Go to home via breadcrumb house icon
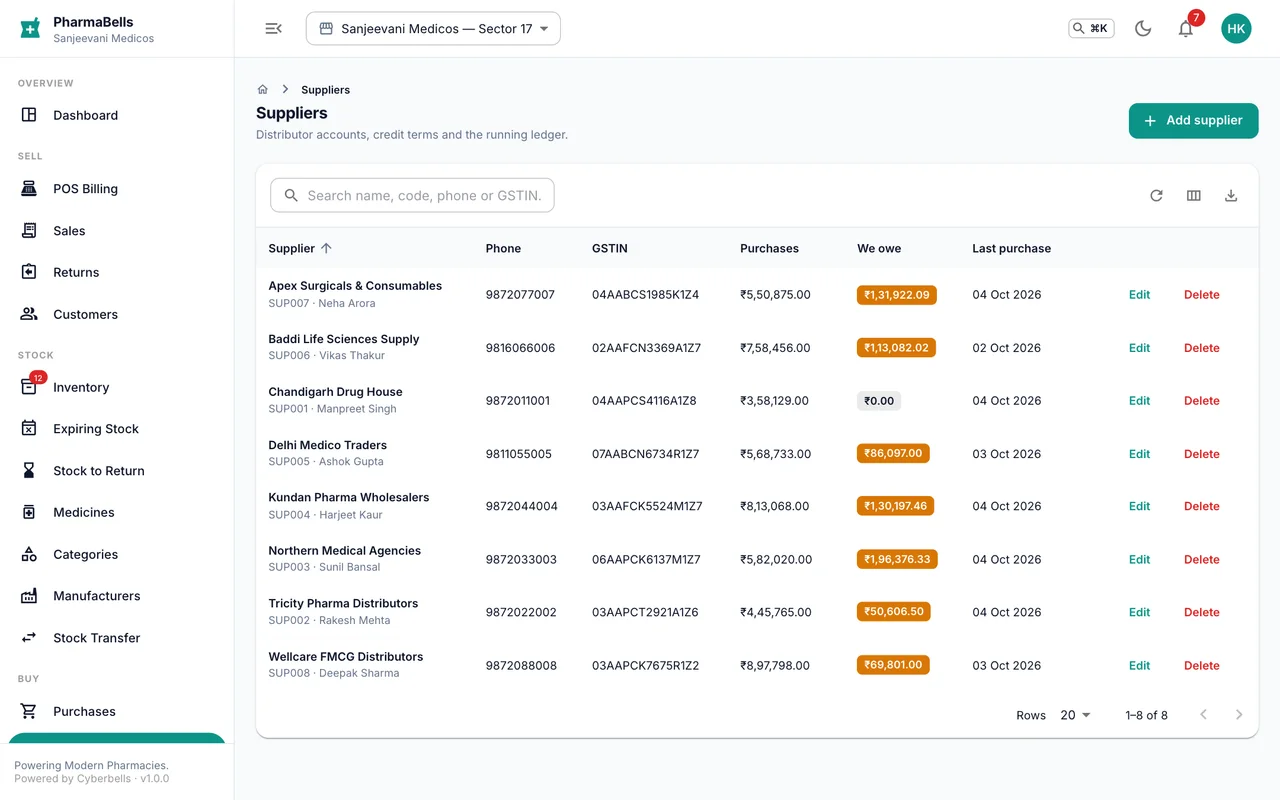 [263, 89]
